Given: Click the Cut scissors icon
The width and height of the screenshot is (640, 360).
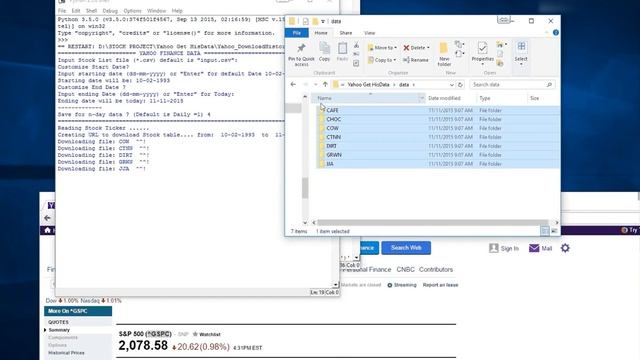Looking at the screenshot, I should 356,45.
